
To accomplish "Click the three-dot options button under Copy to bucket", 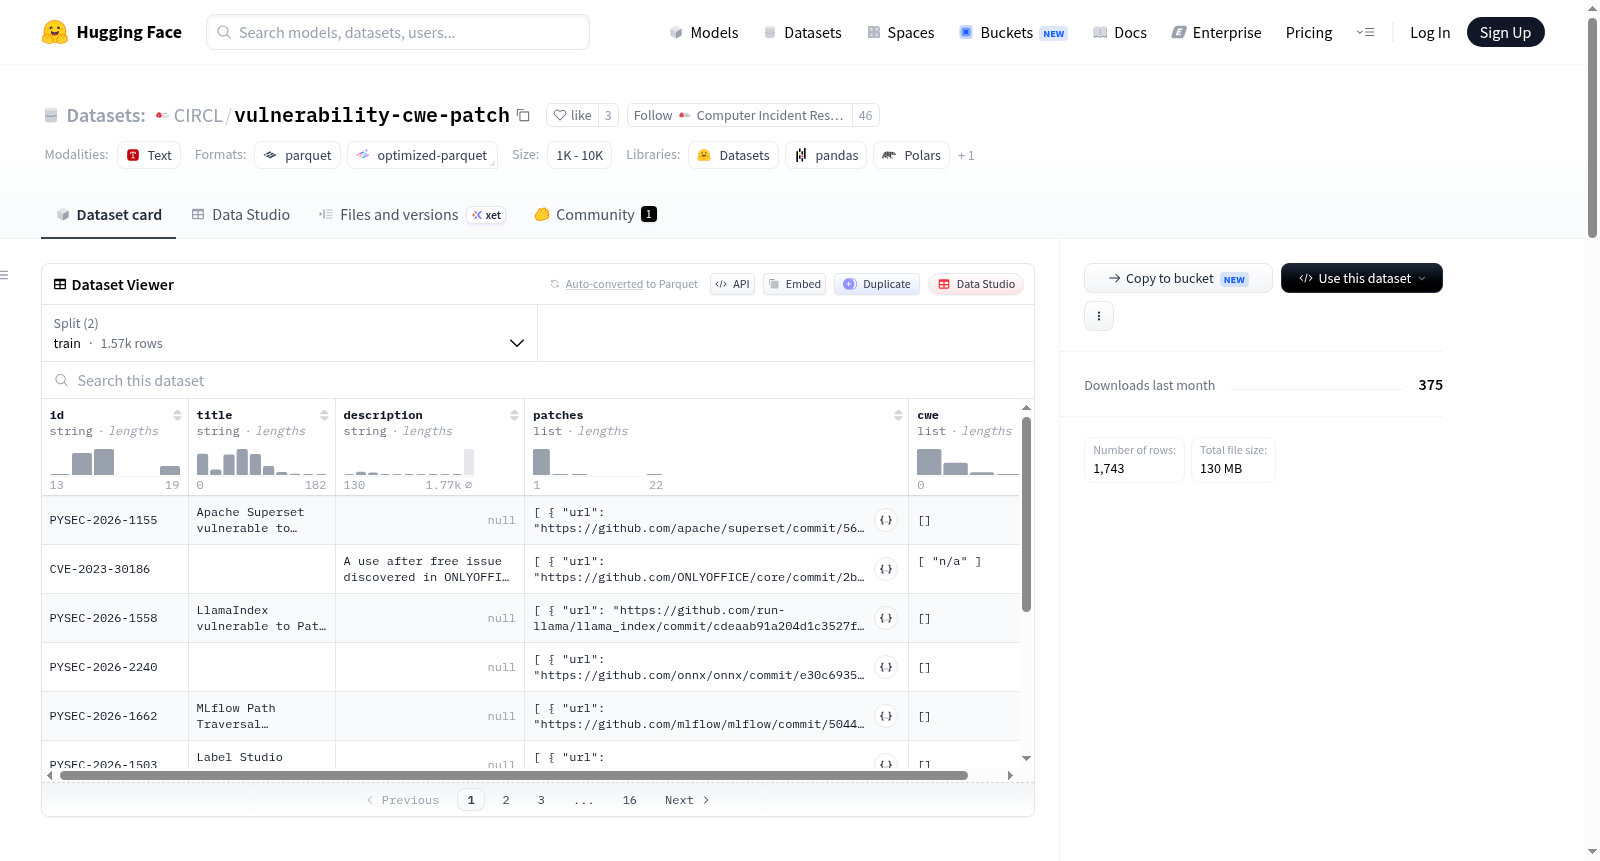I will click(x=1099, y=316).
